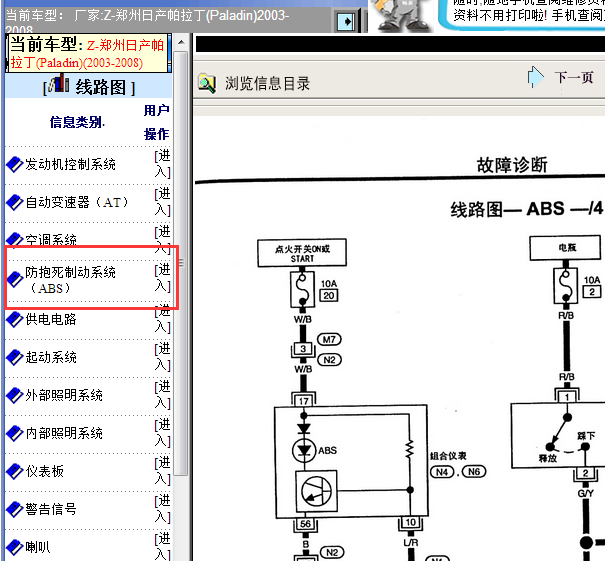605x561 pixels.
Task: Click [进入] for 防抱死制动系统（ABS）
Action: pos(162,278)
